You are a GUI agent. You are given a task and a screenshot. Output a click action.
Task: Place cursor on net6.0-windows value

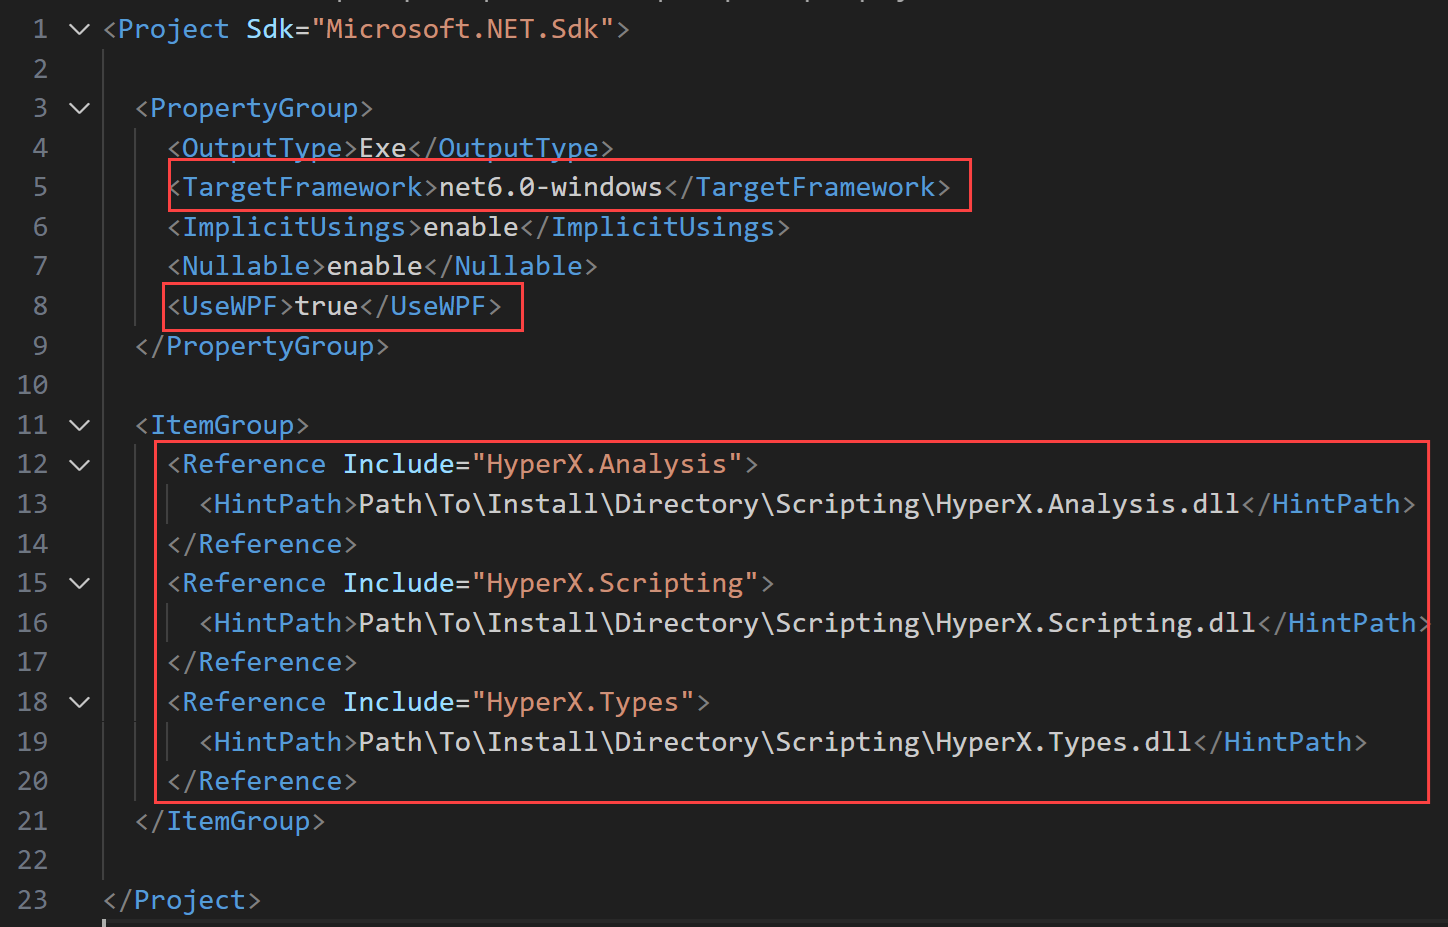[x=551, y=187]
